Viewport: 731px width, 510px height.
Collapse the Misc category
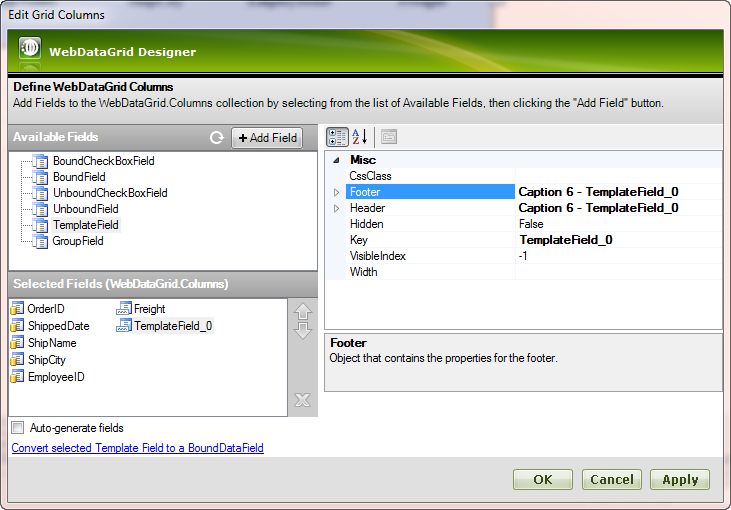[336, 160]
